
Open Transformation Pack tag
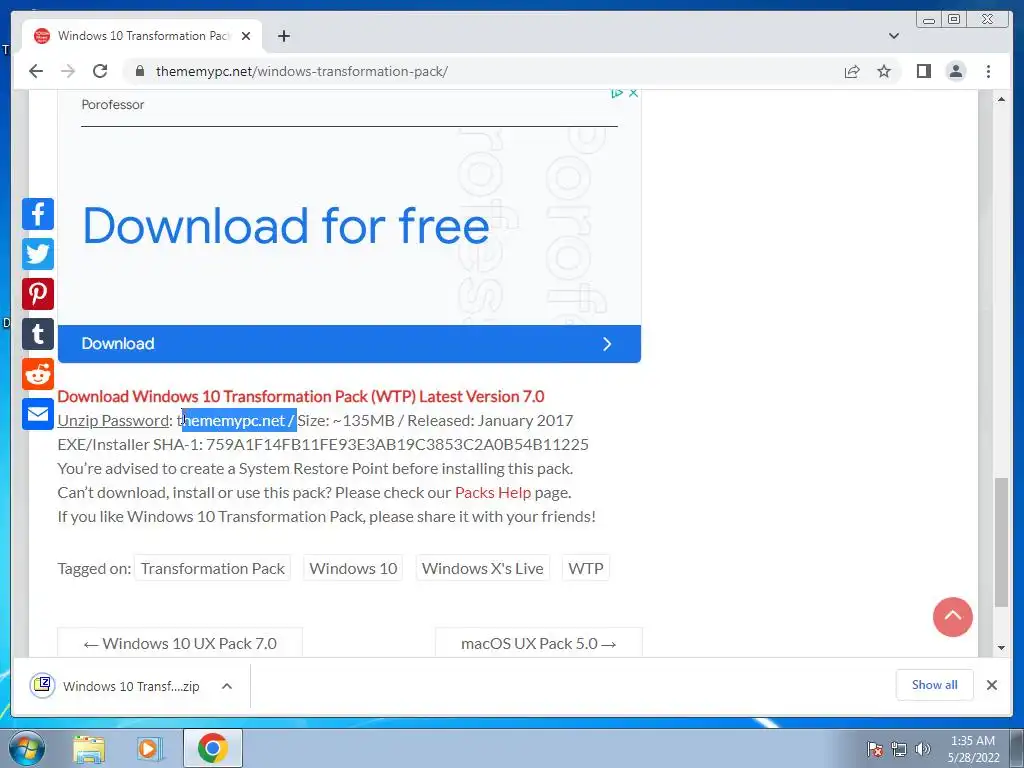point(213,568)
